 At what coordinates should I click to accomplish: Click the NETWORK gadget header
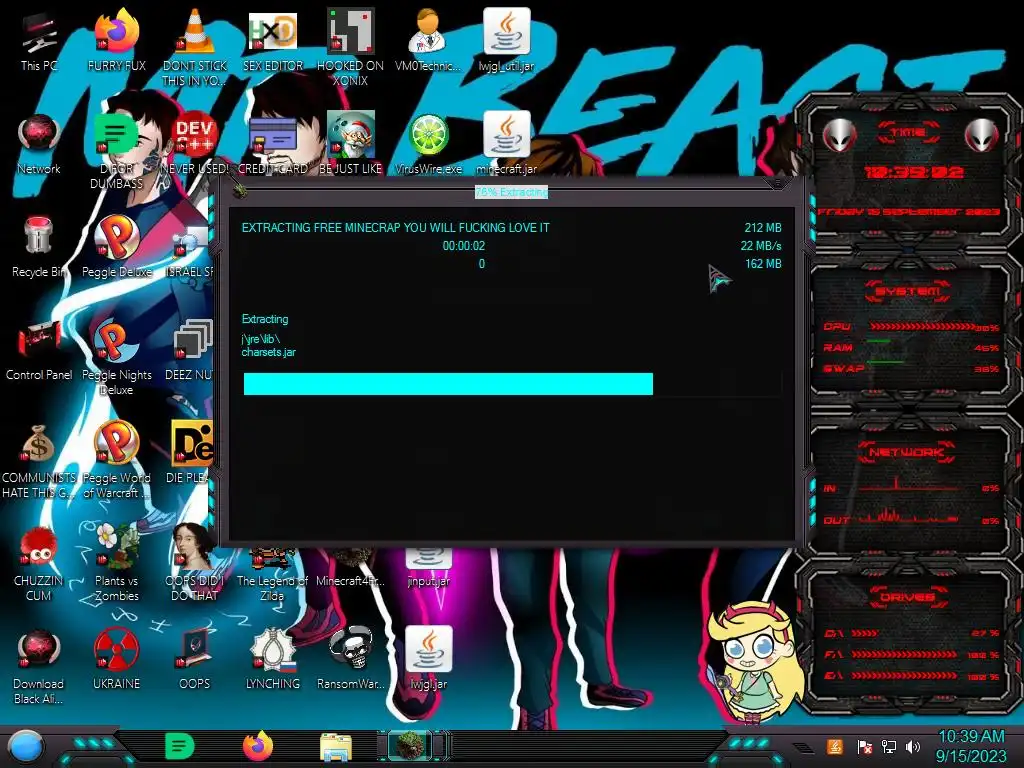[906, 451]
